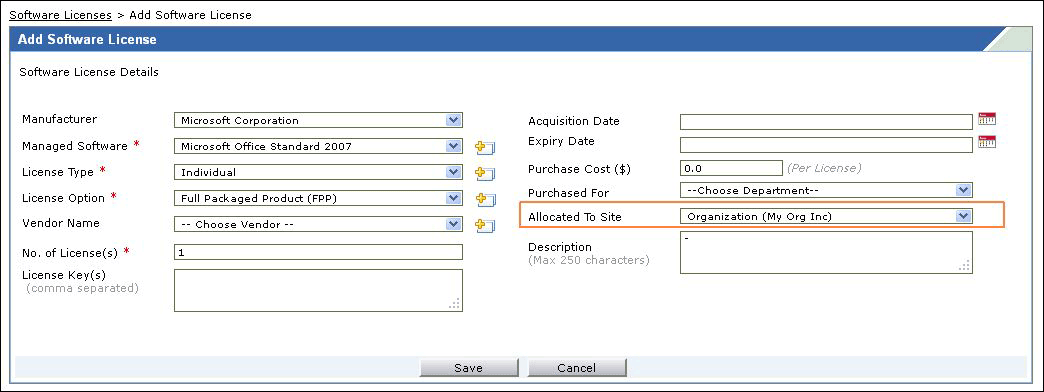This screenshot has height=392, width=1044.
Task: Open the Manufacturer dropdown
Action: click(x=318, y=120)
